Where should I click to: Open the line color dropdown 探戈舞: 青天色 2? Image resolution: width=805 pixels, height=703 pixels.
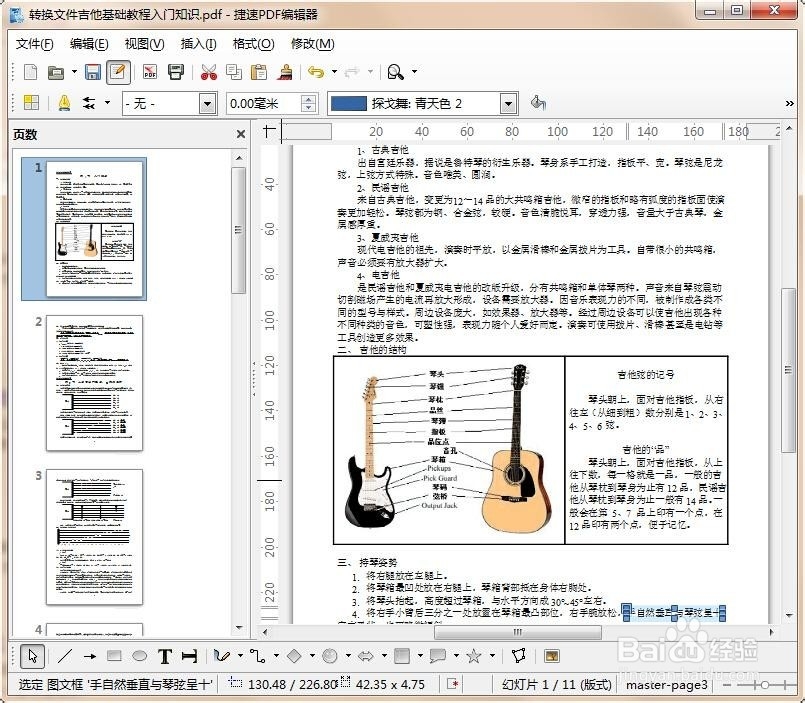(x=507, y=103)
